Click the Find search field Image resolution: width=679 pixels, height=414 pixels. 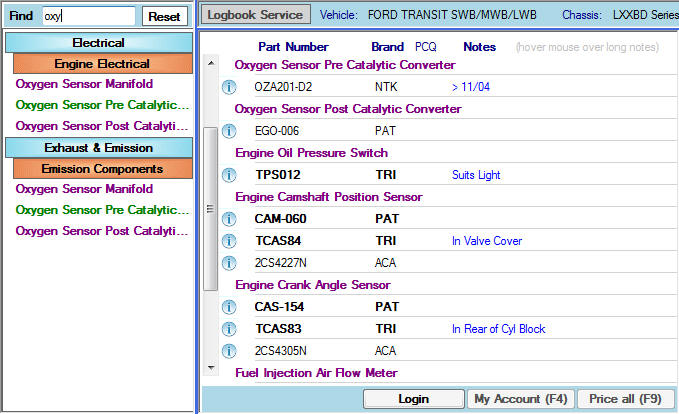[88, 17]
